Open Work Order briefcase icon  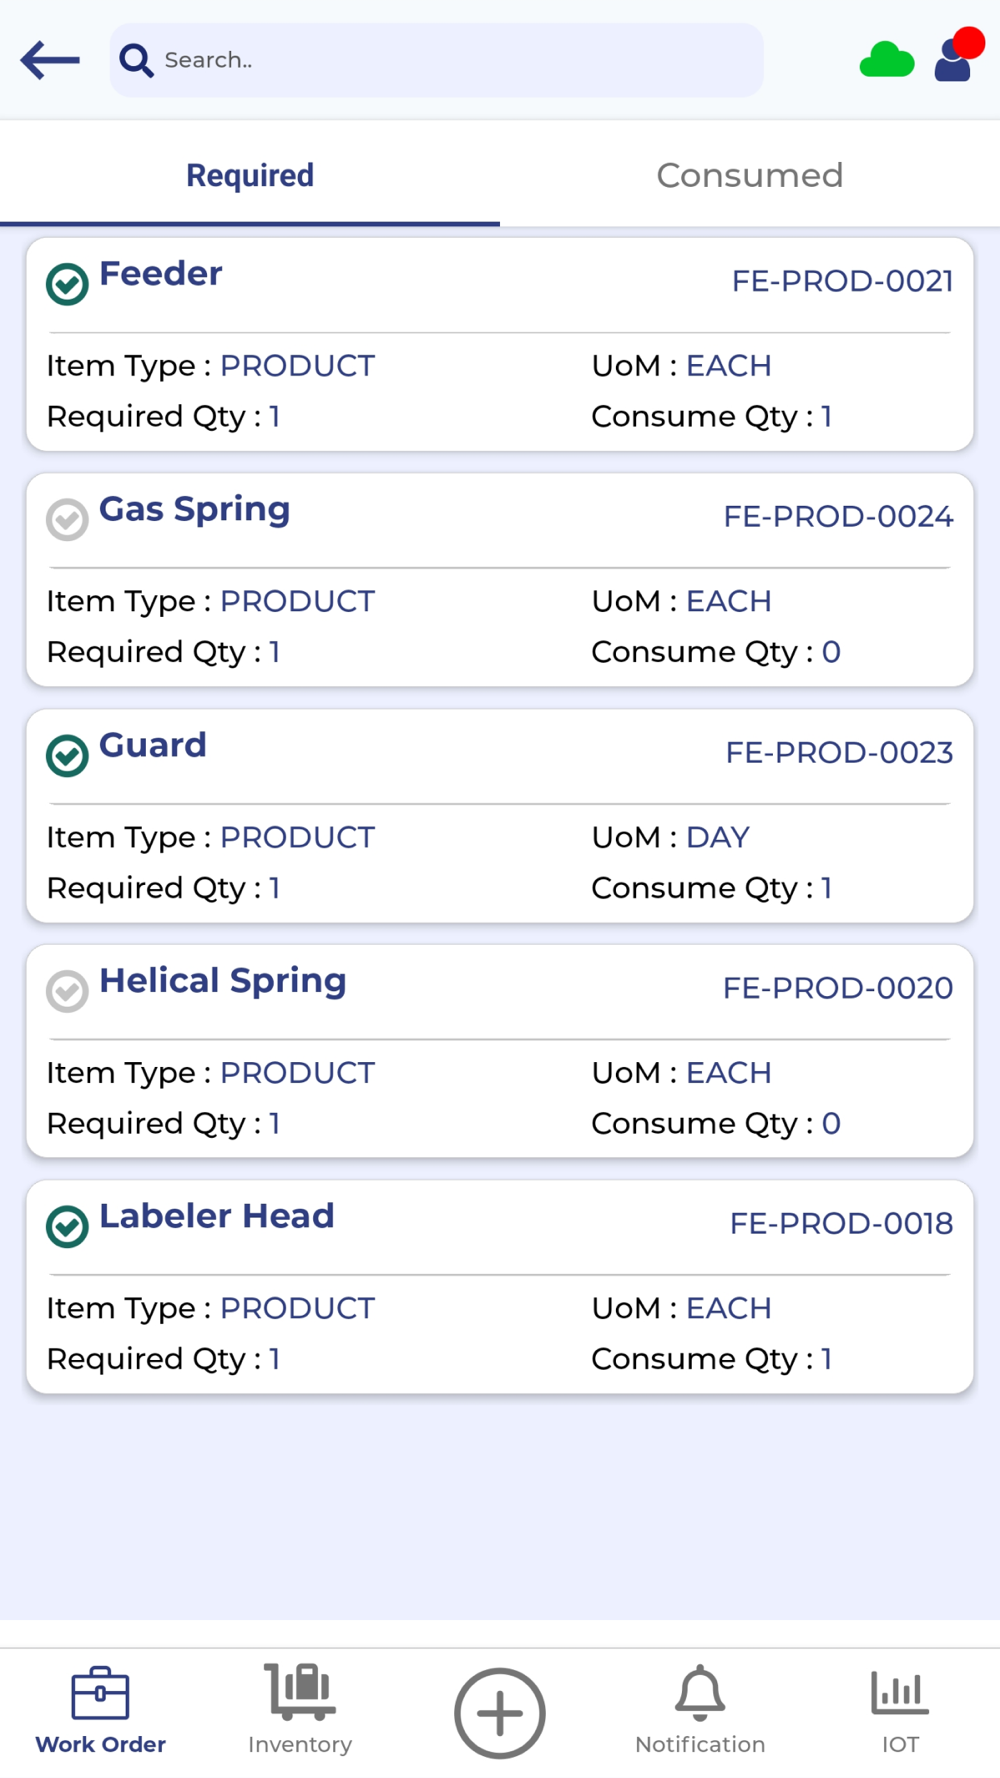pyautogui.click(x=100, y=1693)
